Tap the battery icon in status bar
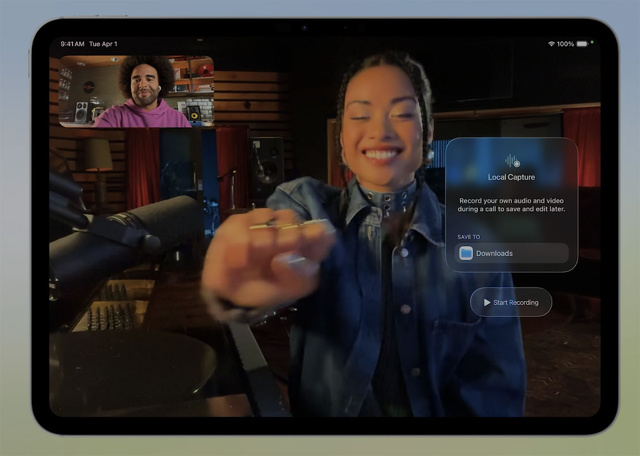The width and height of the screenshot is (640, 456). (x=583, y=44)
